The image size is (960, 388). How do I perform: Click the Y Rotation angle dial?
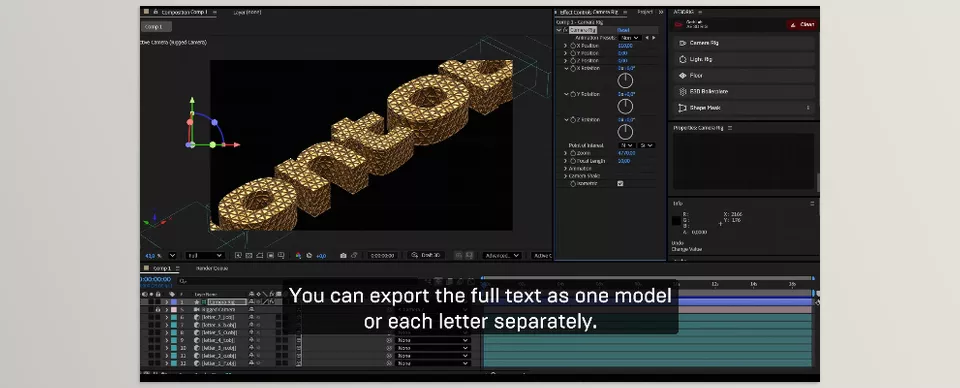point(624,106)
